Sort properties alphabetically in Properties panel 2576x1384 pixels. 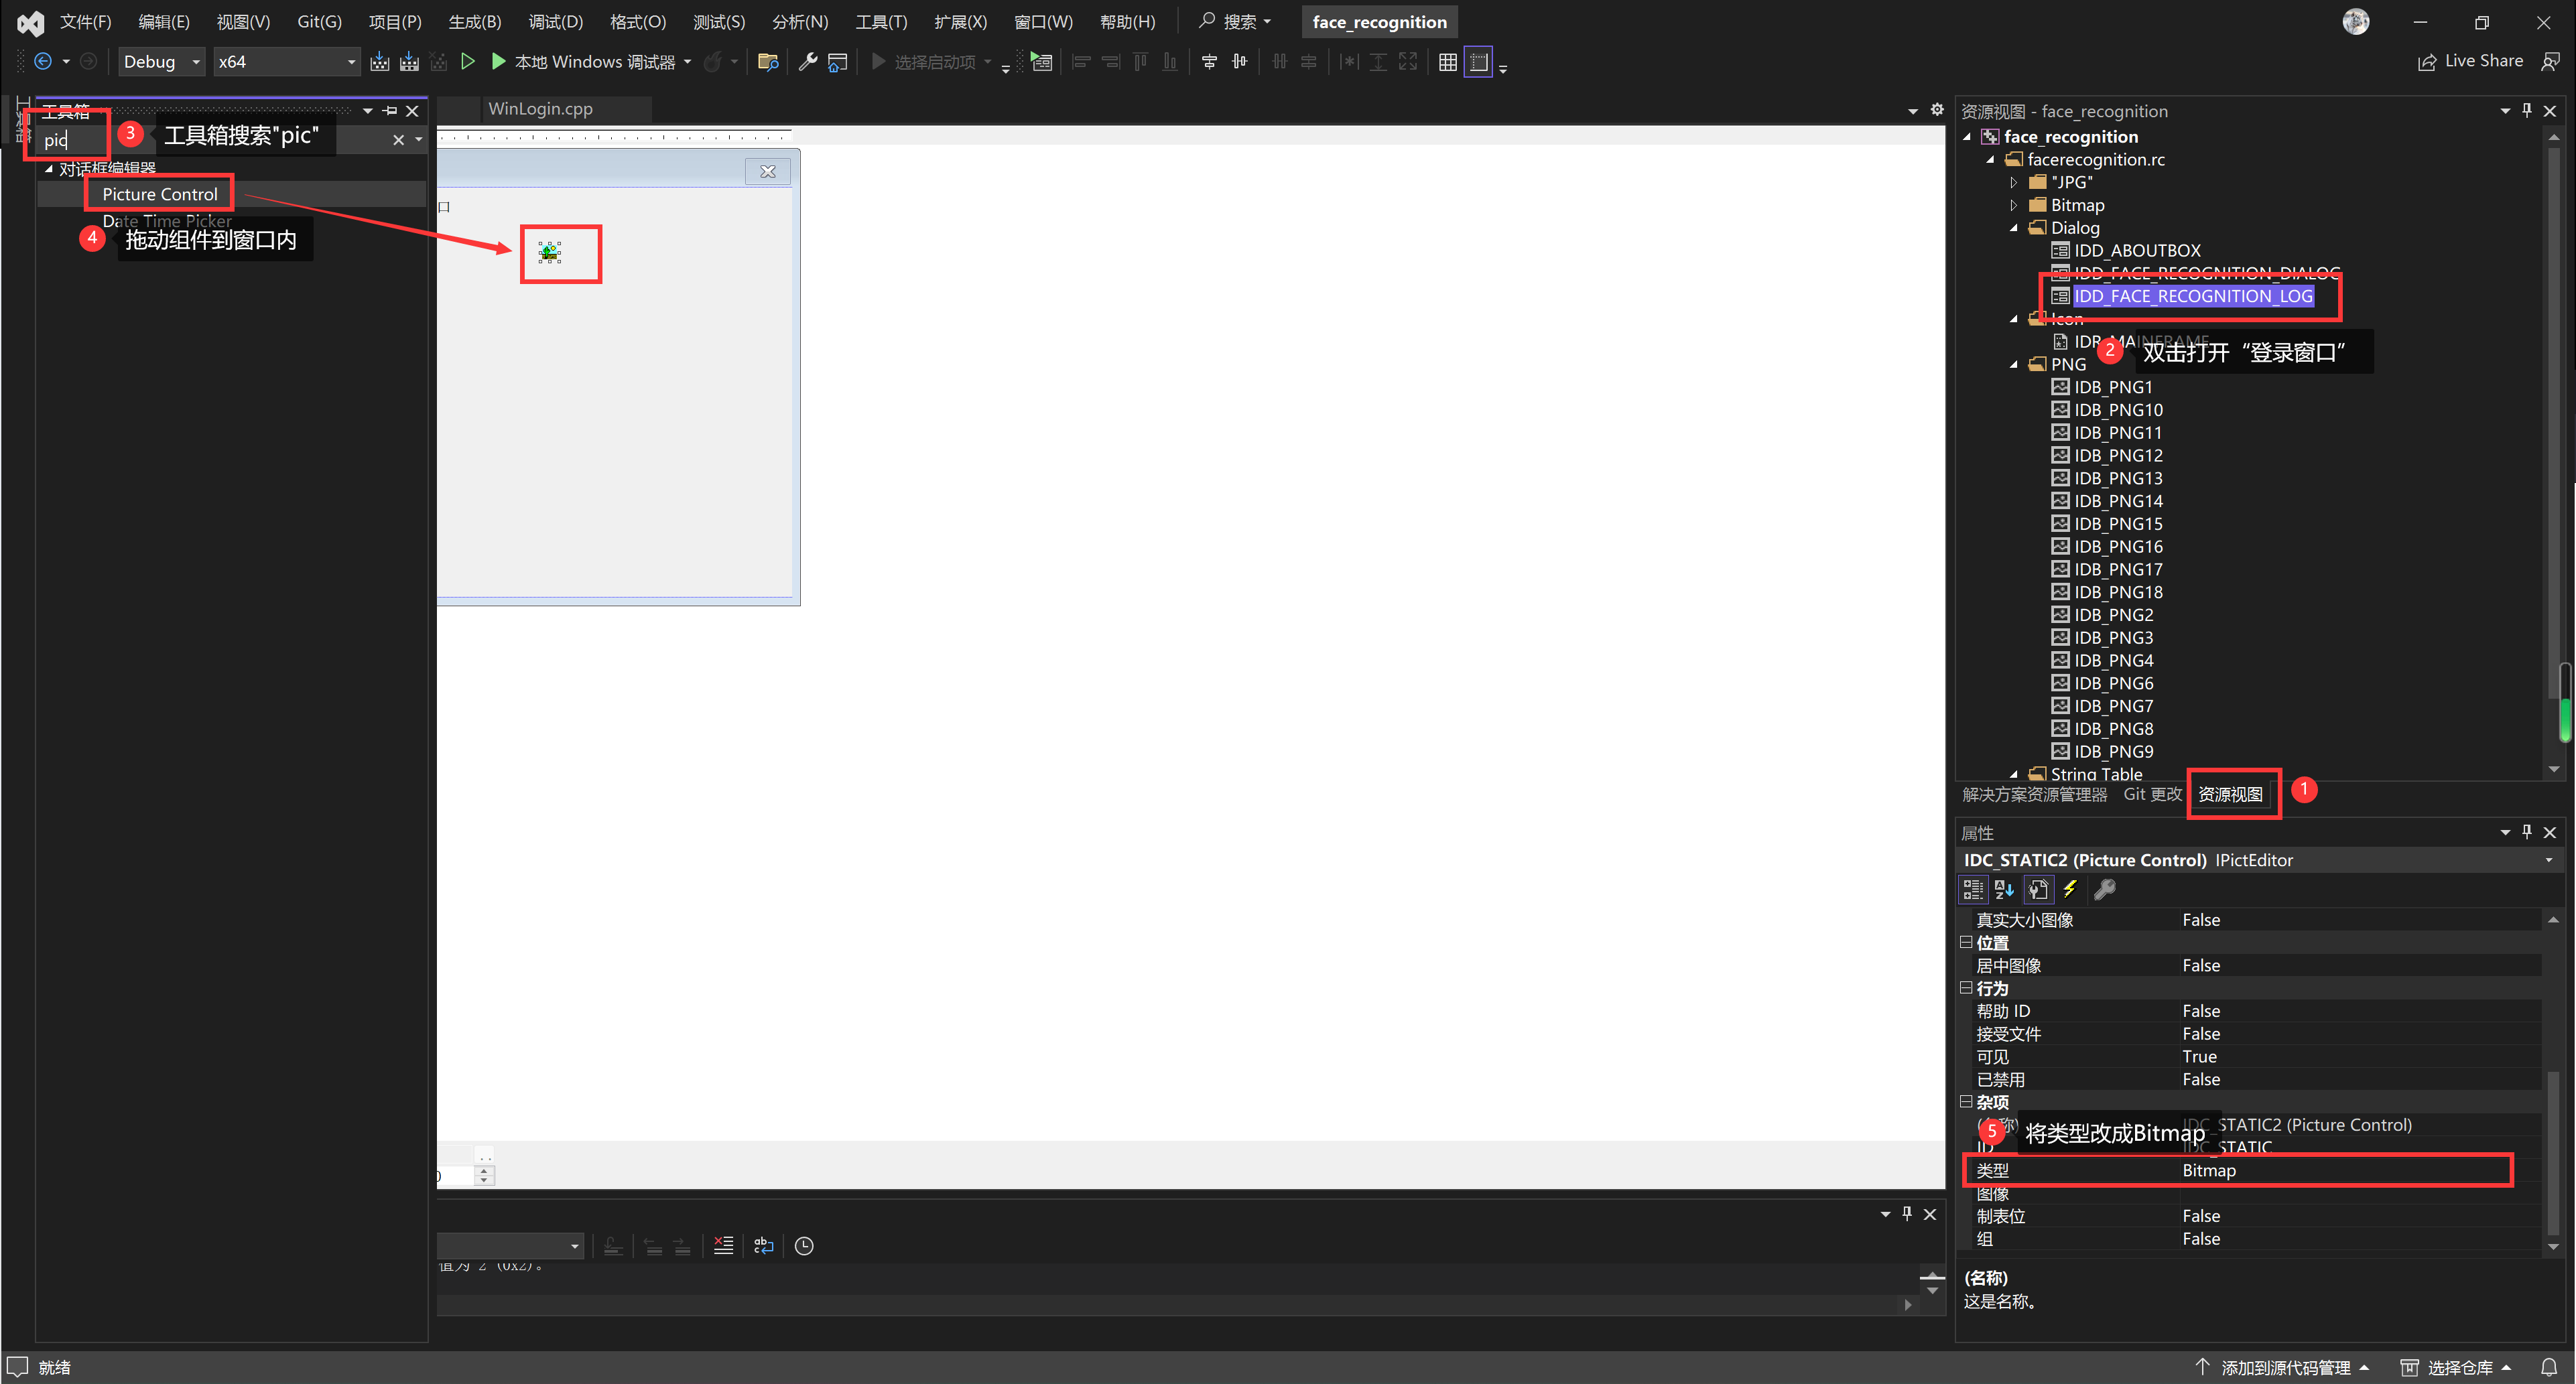click(x=2004, y=889)
